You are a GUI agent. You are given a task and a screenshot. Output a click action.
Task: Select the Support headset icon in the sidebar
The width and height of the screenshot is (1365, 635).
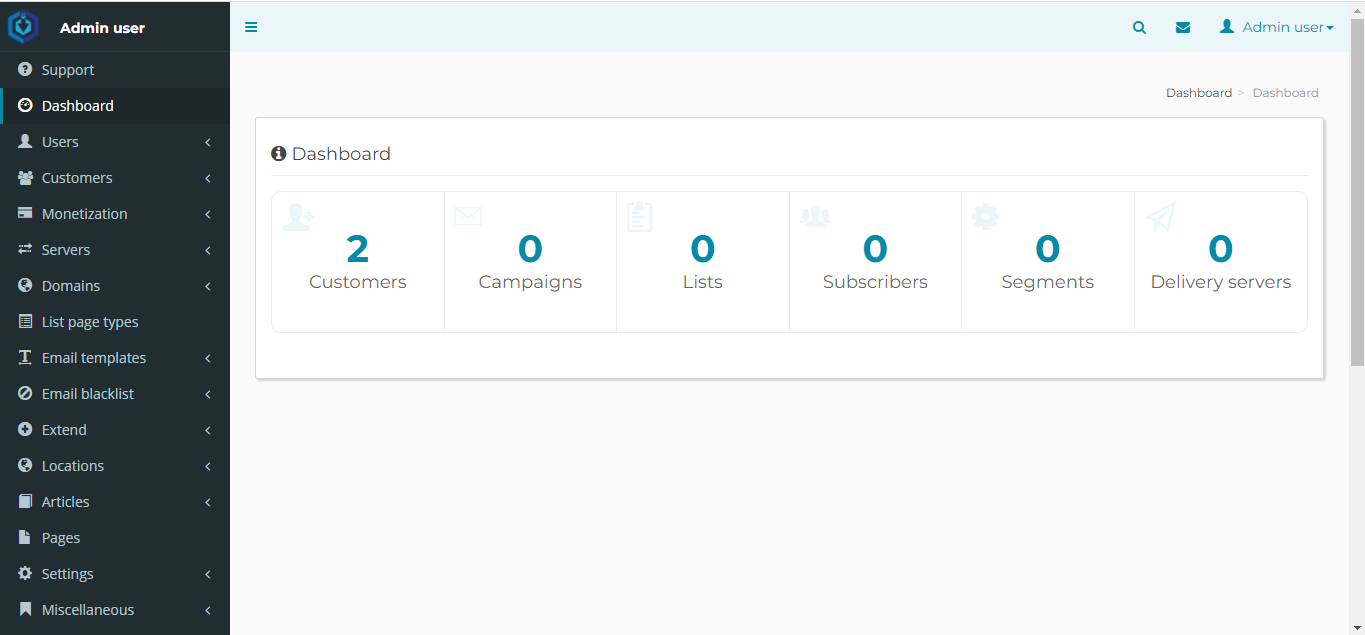point(22,69)
